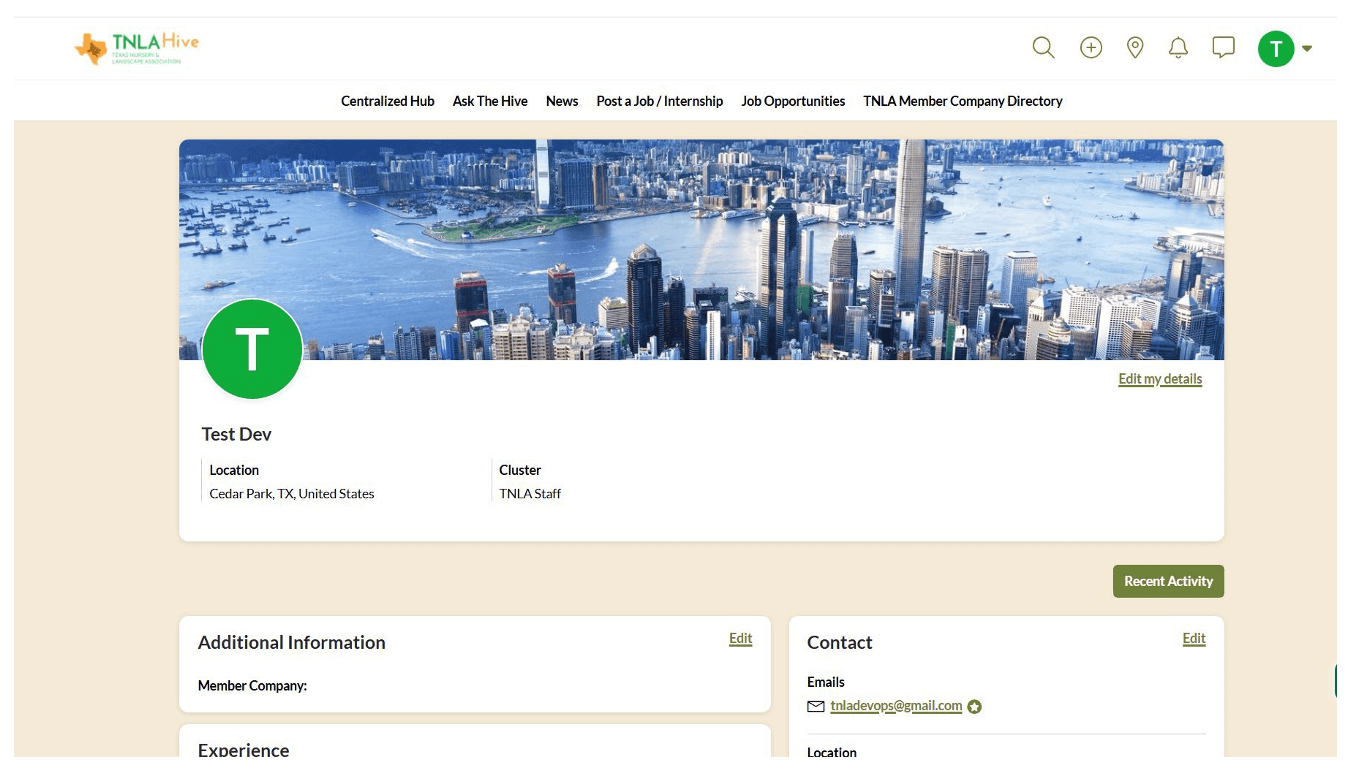This screenshot has height=770, width=1354.
Task: Open TNLA Member Company Directory
Action: point(962,101)
